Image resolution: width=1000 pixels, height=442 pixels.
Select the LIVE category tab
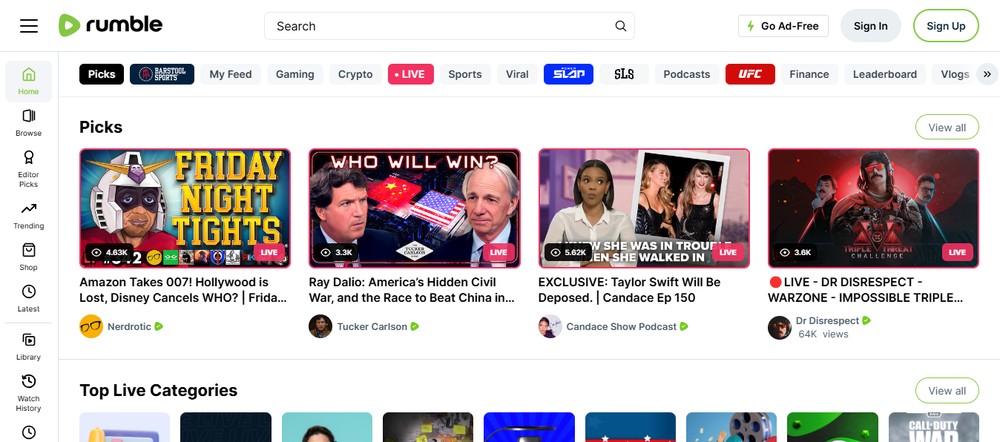[x=410, y=74]
